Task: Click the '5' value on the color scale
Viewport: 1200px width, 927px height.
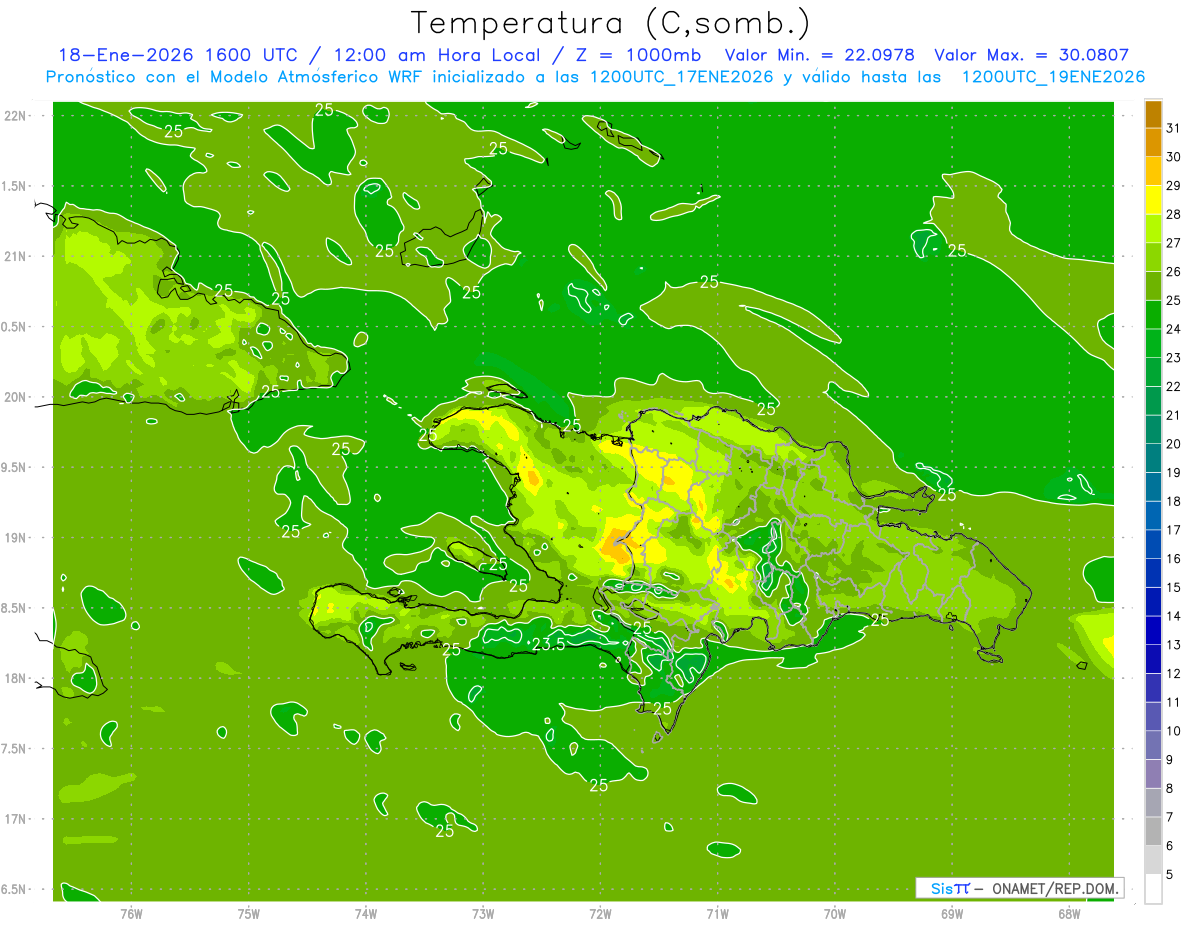Action: coord(1170,874)
